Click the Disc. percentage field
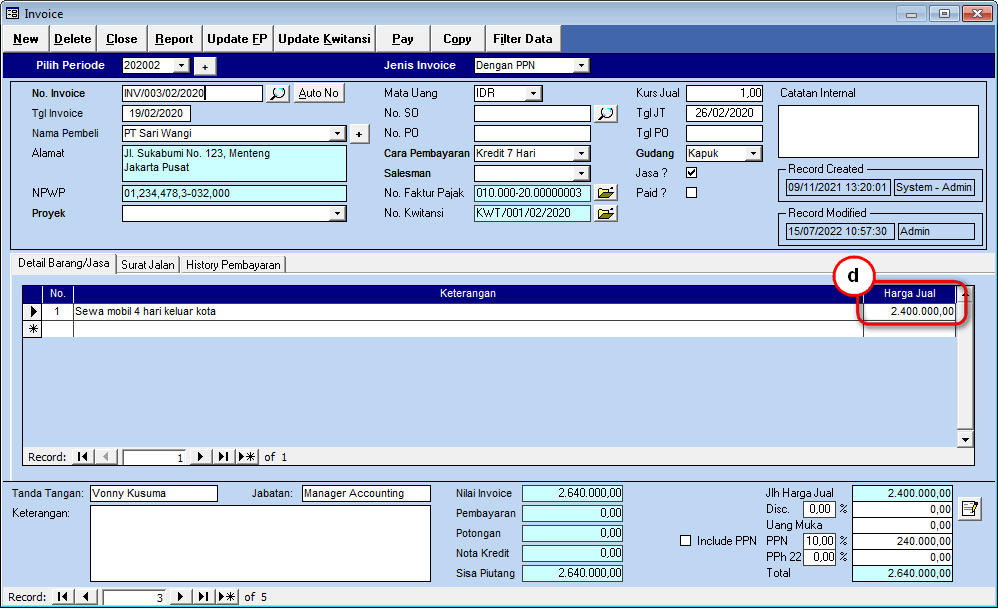Viewport: 998px width, 608px height. coord(819,509)
